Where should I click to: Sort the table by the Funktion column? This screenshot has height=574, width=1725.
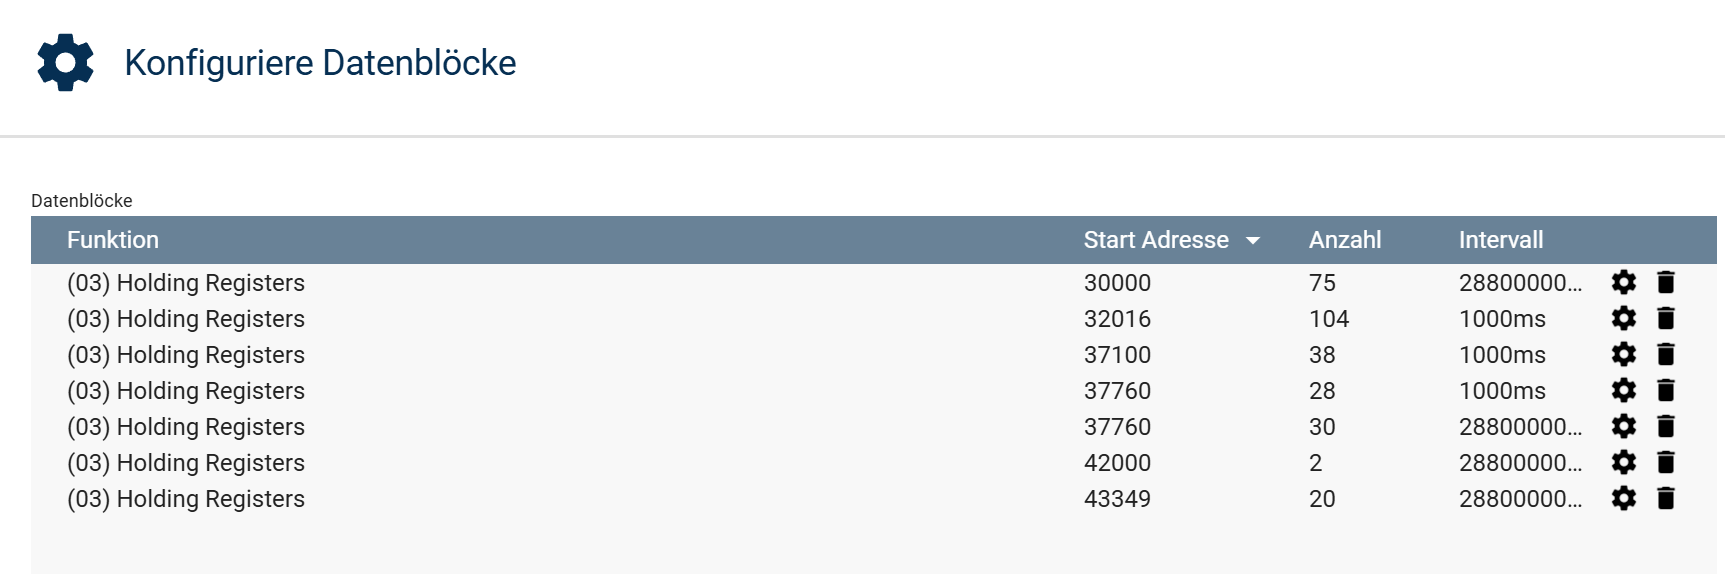point(113,240)
